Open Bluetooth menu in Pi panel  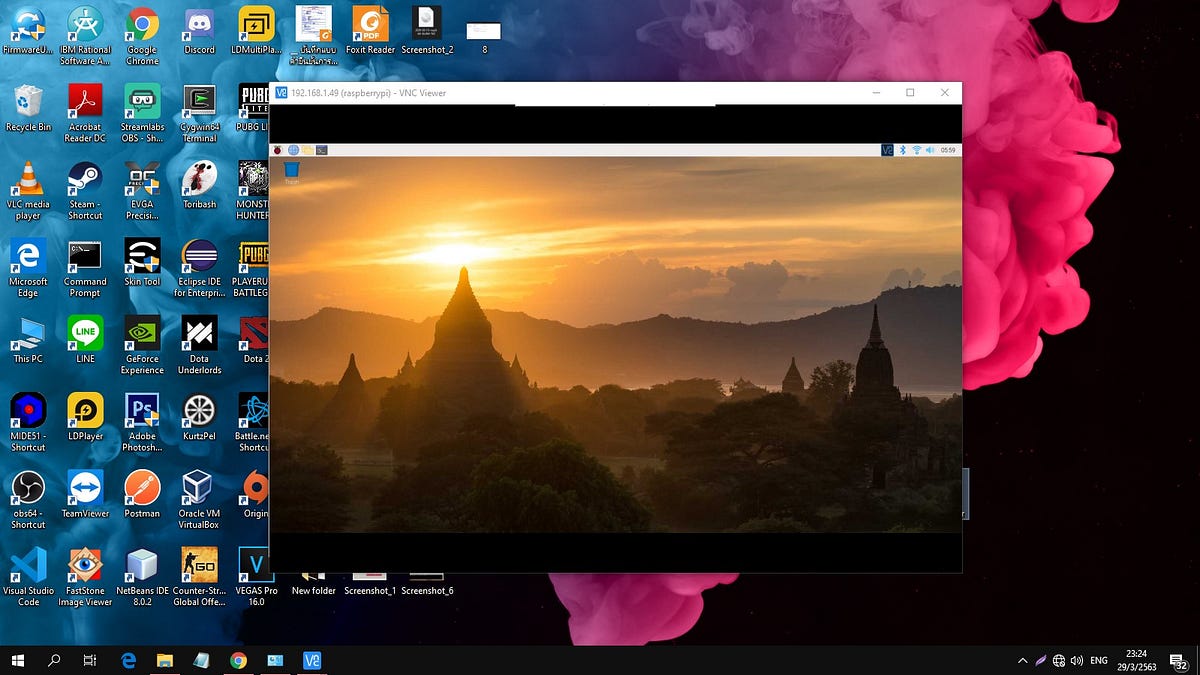[901, 150]
